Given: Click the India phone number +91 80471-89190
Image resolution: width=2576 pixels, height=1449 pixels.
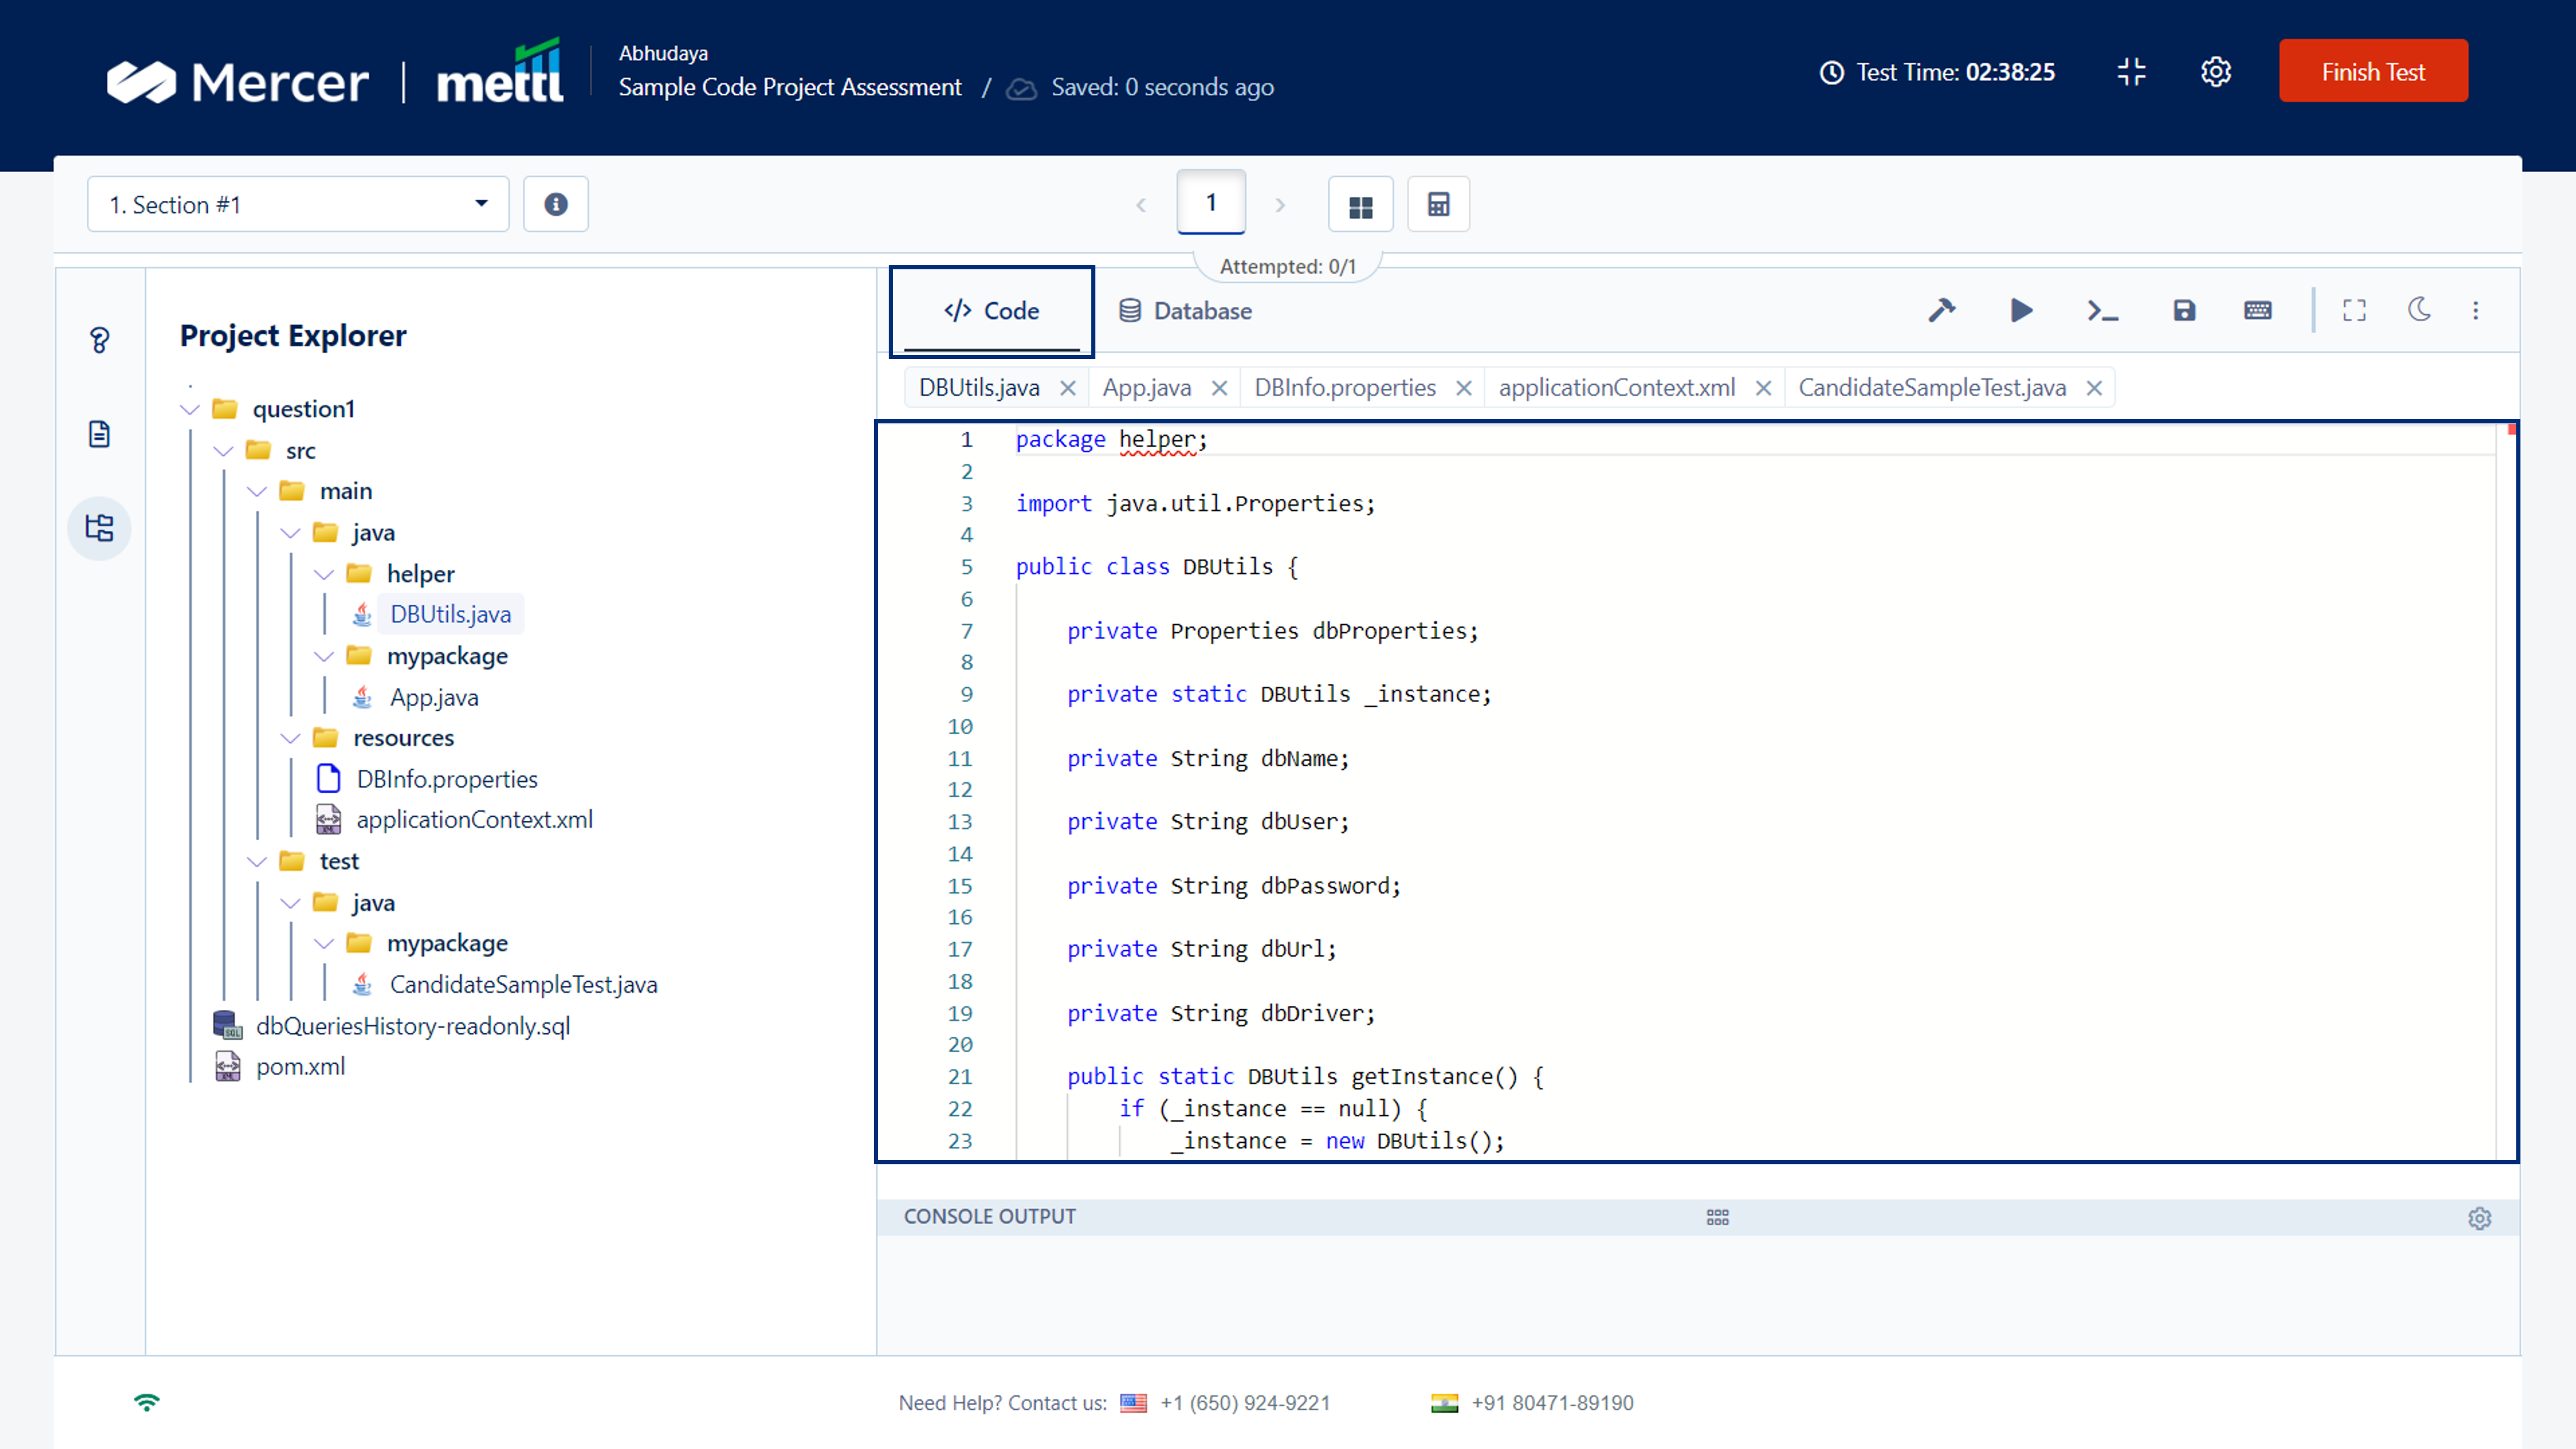Looking at the screenshot, I should pos(1552,1403).
